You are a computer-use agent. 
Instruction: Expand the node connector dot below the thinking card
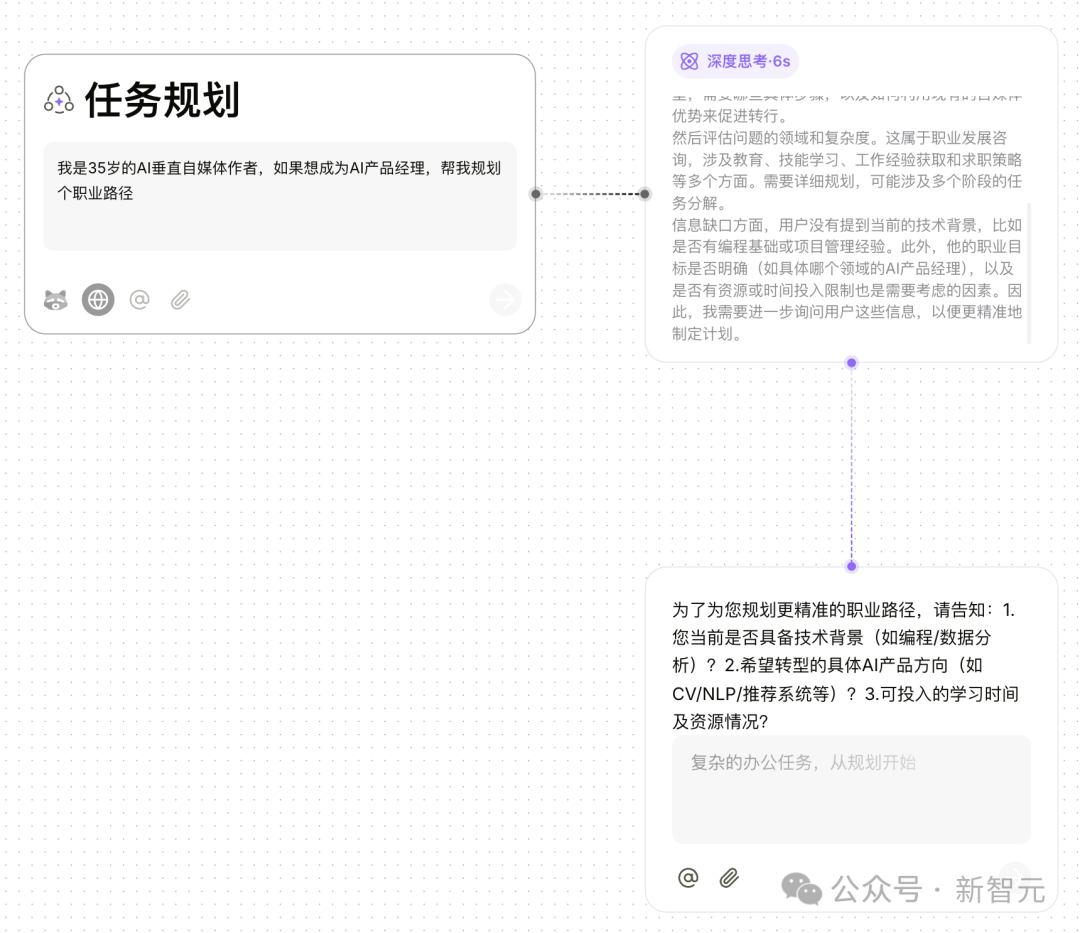(851, 363)
